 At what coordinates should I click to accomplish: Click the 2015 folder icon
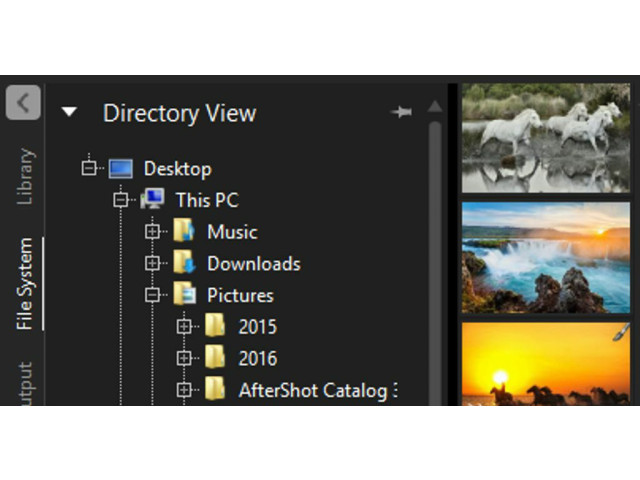215,325
